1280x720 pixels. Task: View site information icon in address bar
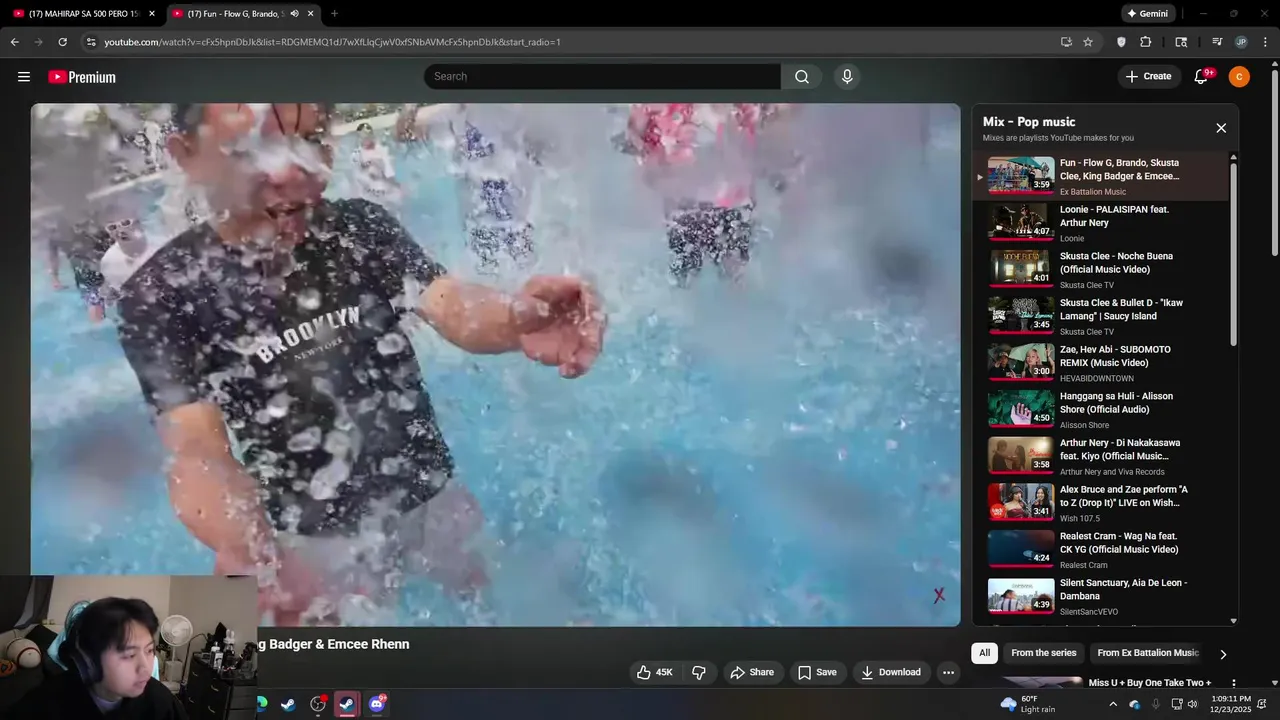click(91, 42)
